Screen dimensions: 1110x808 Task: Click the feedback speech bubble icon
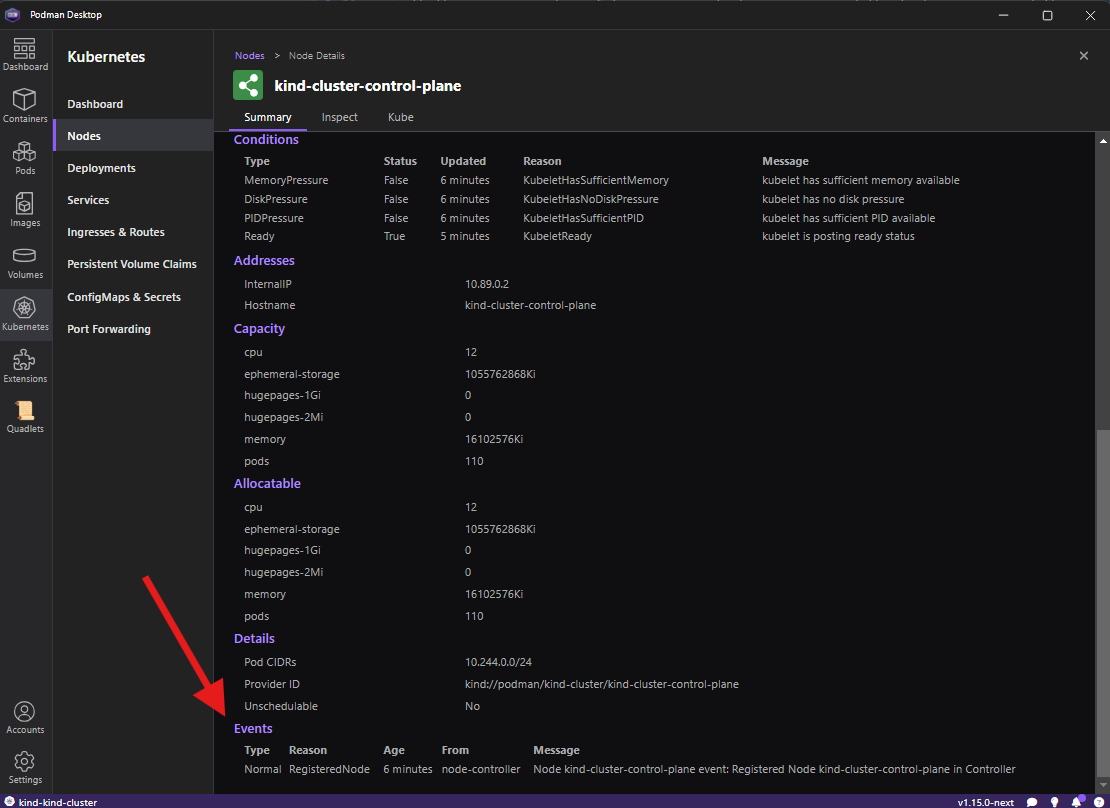pos(1032,802)
